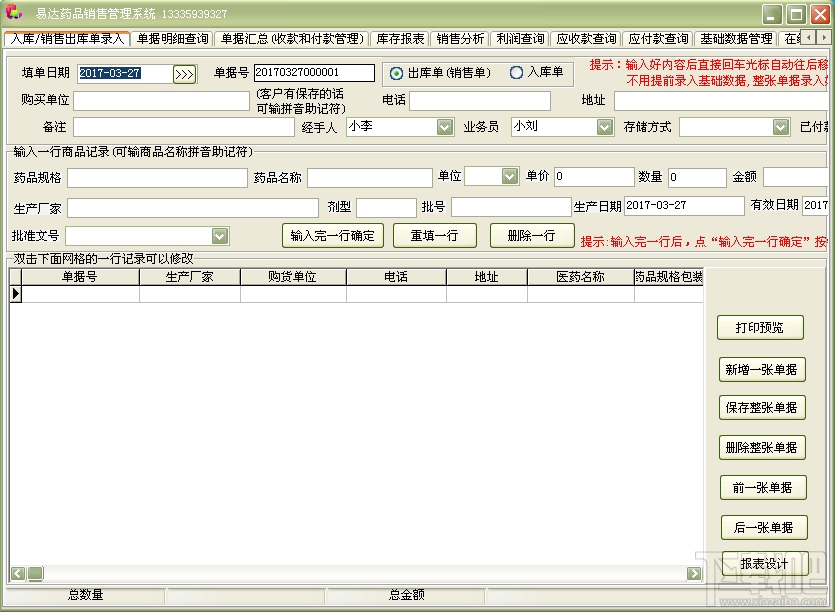Click the 购货单位 column header
Screen dimensions: 835x612
coord(293,276)
